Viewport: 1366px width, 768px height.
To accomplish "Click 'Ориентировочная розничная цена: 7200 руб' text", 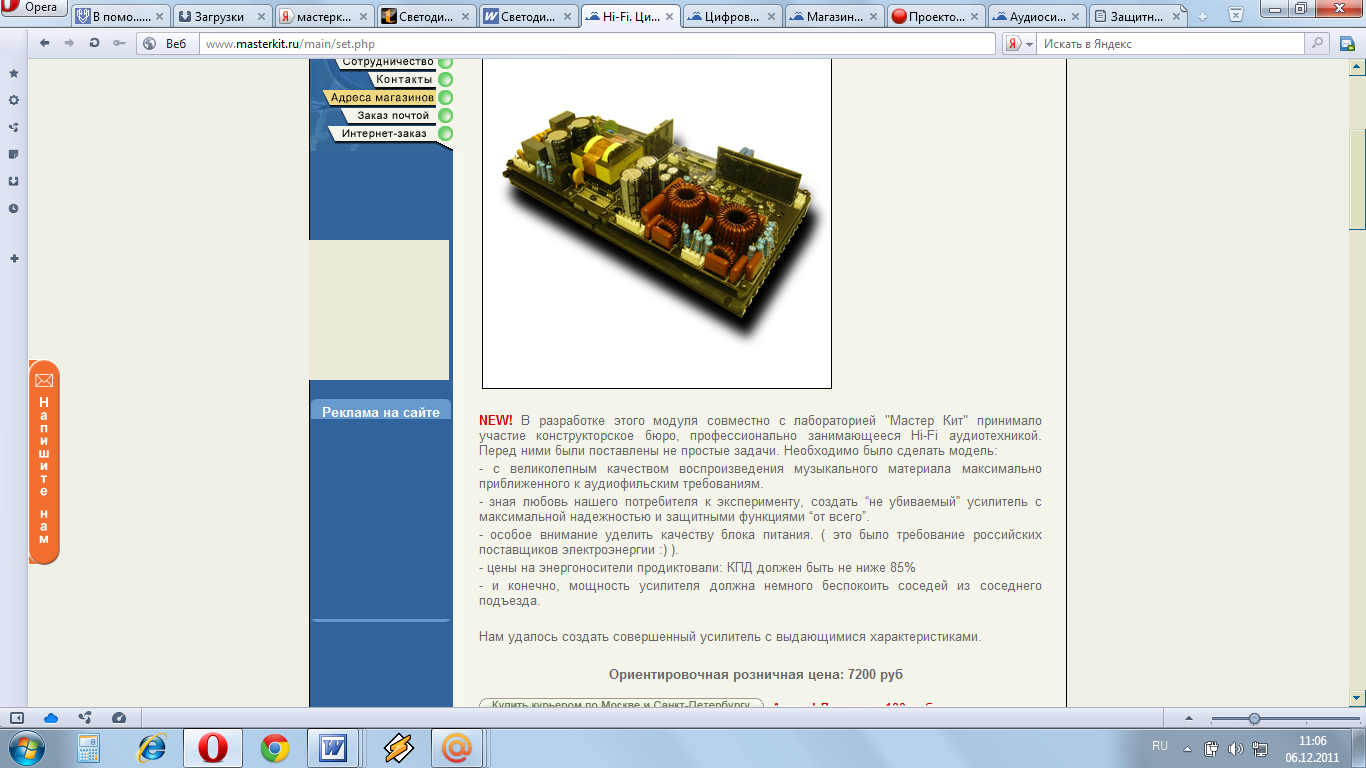I will click(x=756, y=675).
